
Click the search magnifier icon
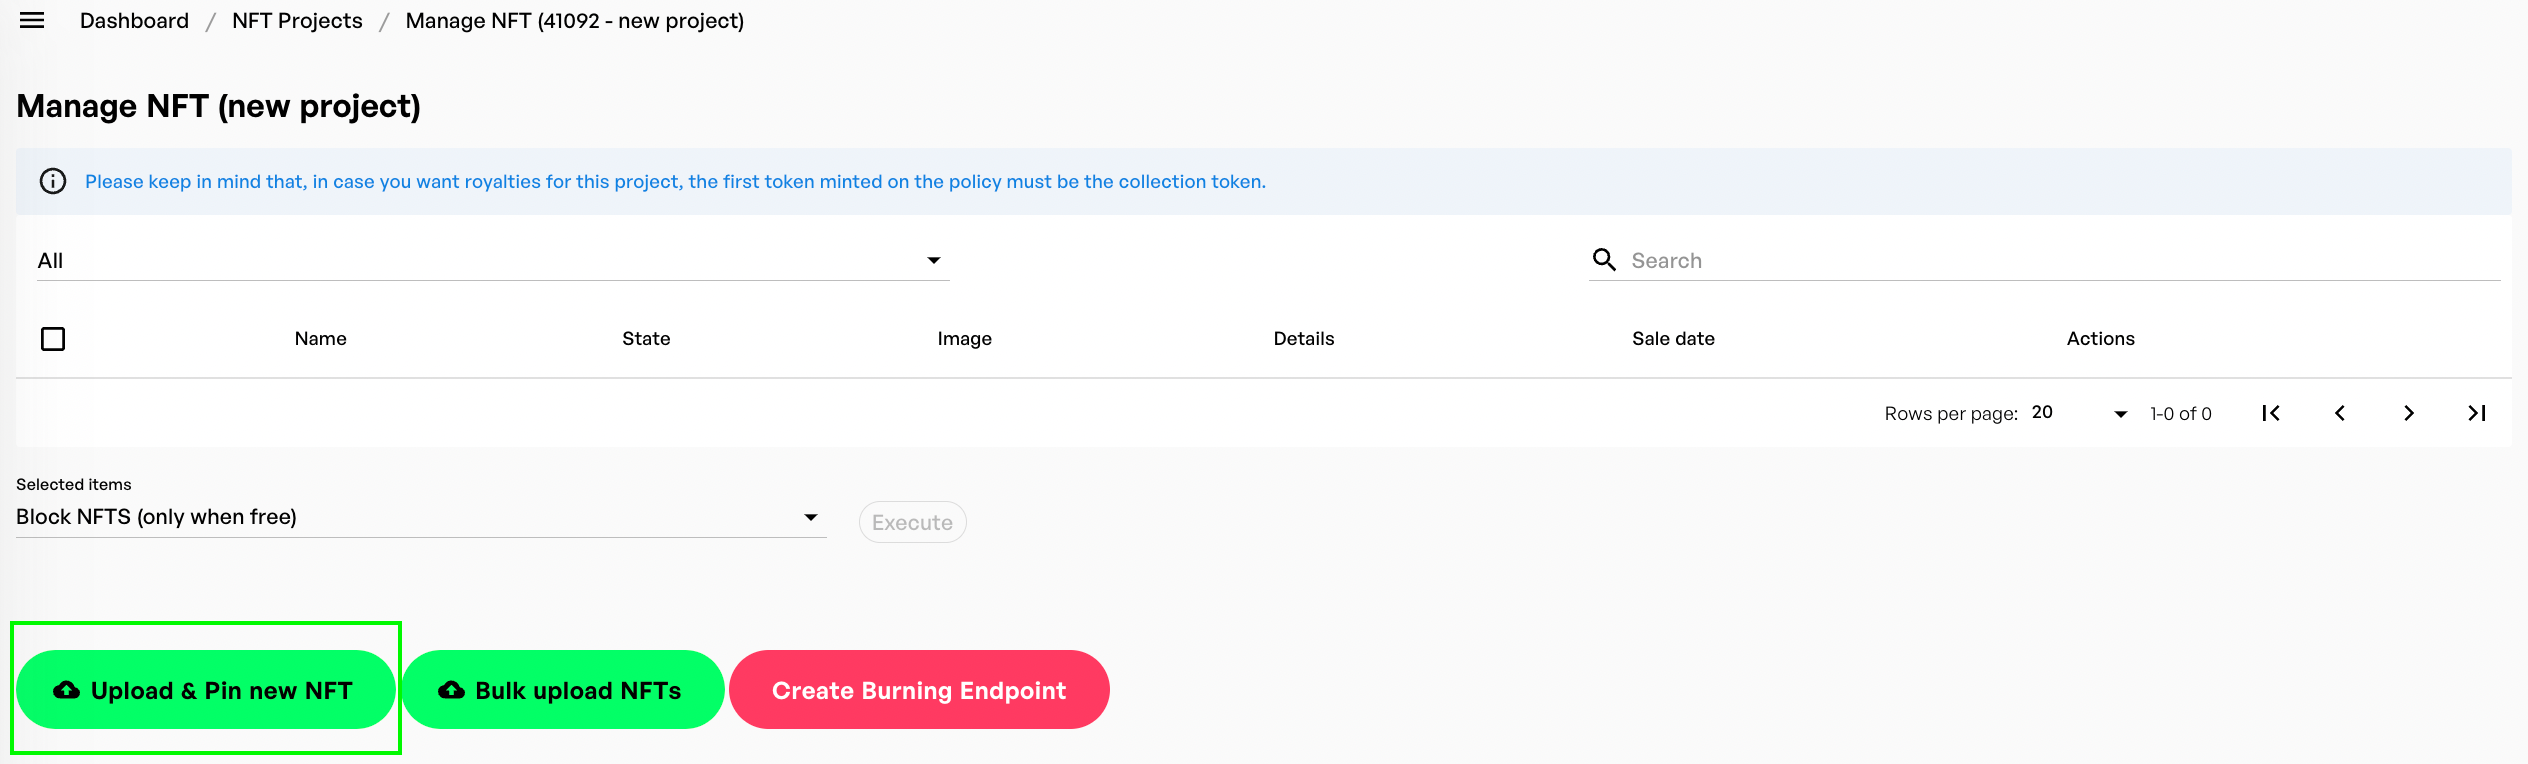click(x=1604, y=260)
